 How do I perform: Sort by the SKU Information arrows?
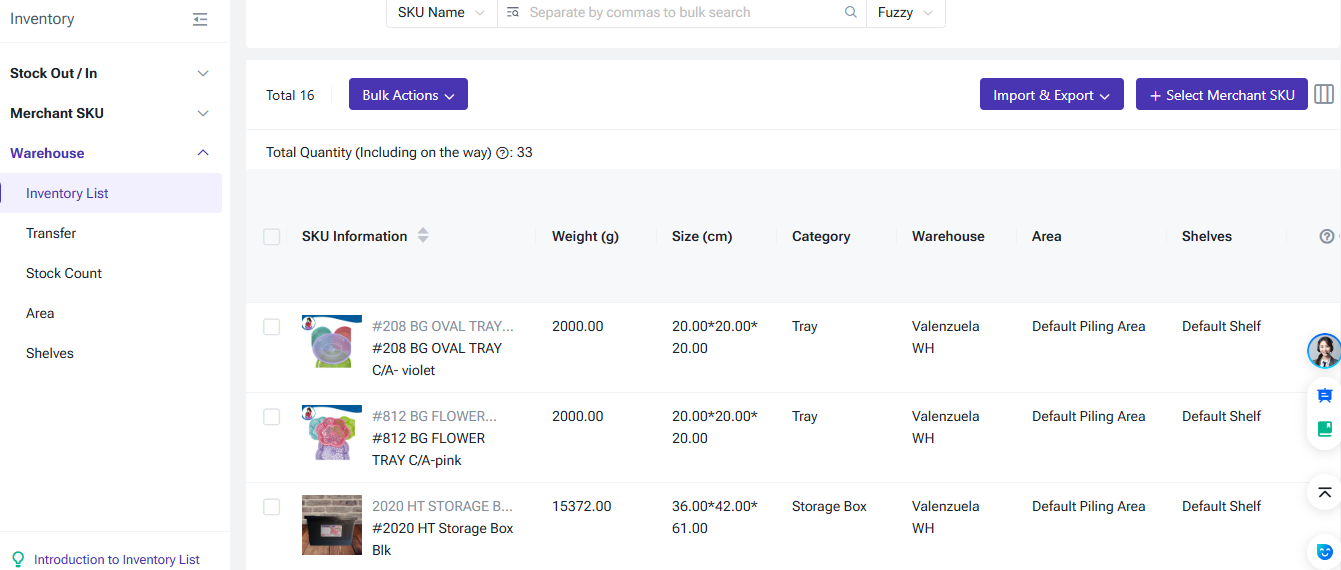[x=423, y=236]
